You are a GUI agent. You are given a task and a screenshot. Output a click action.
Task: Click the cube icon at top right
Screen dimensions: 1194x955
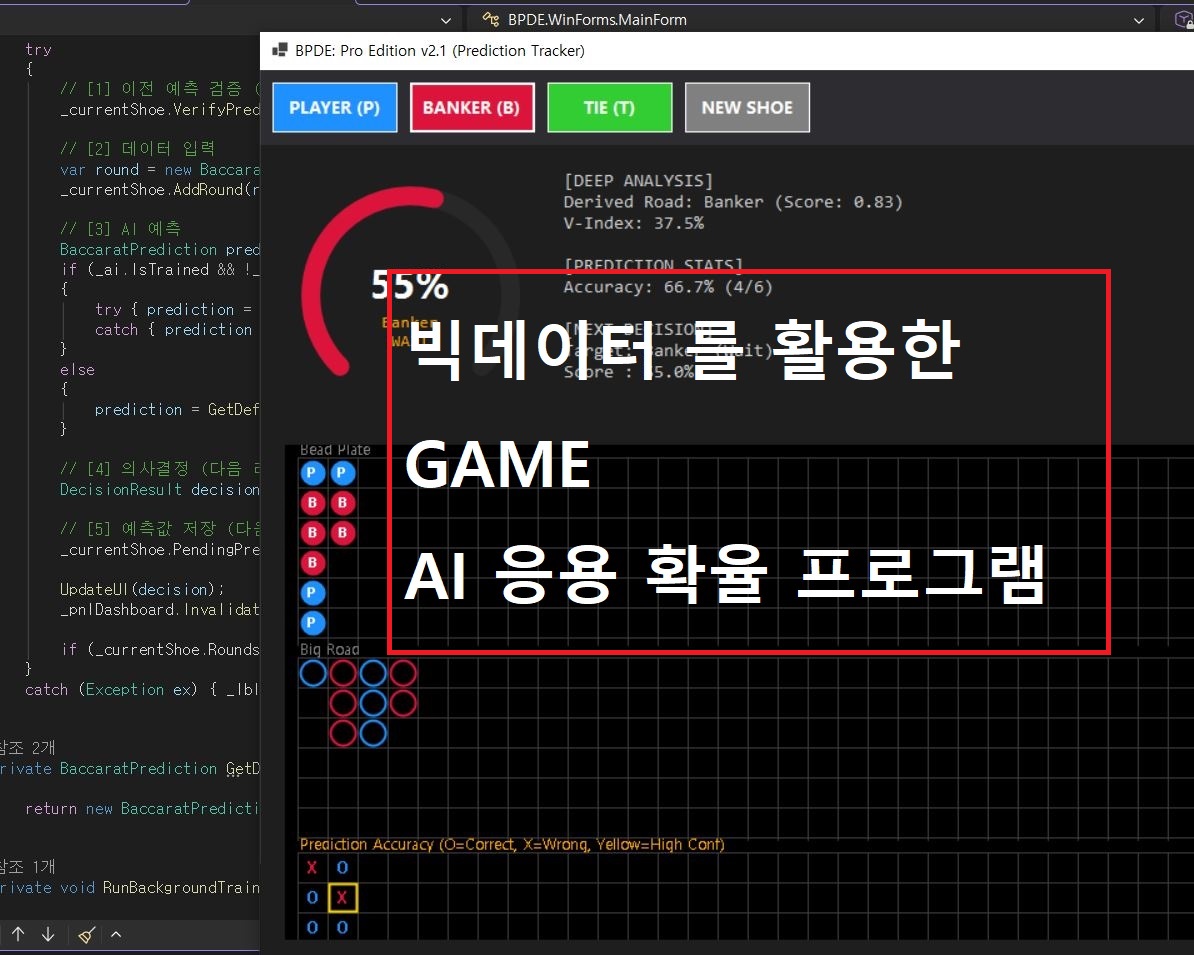tap(1181, 20)
